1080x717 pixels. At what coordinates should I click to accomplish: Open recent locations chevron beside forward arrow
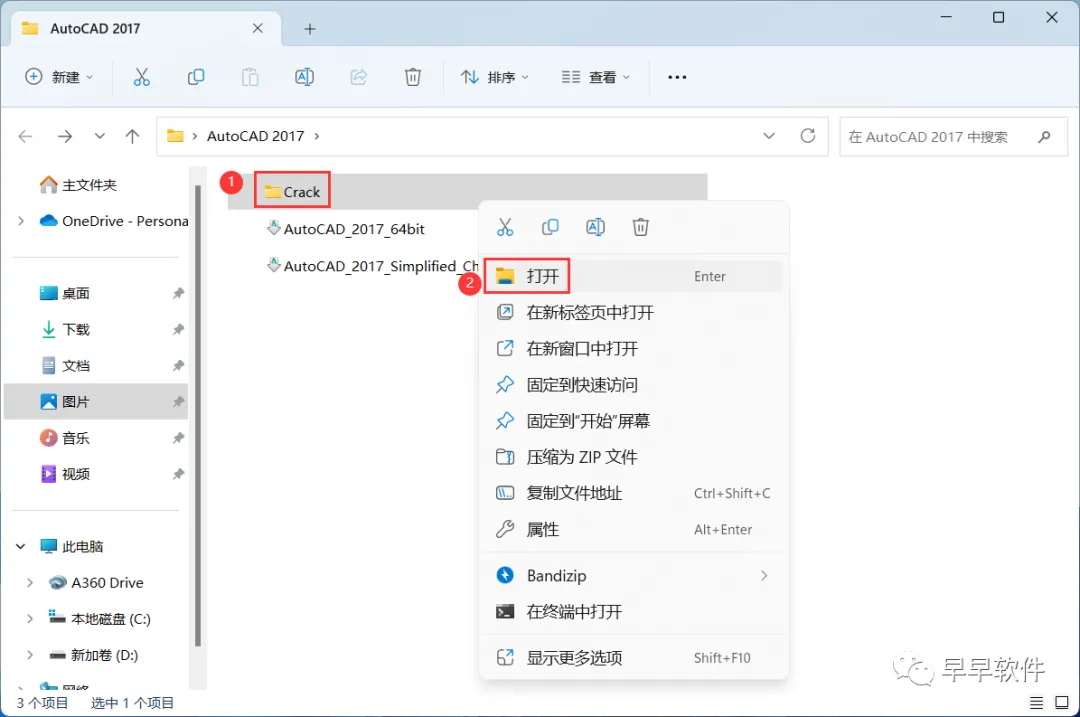click(100, 136)
